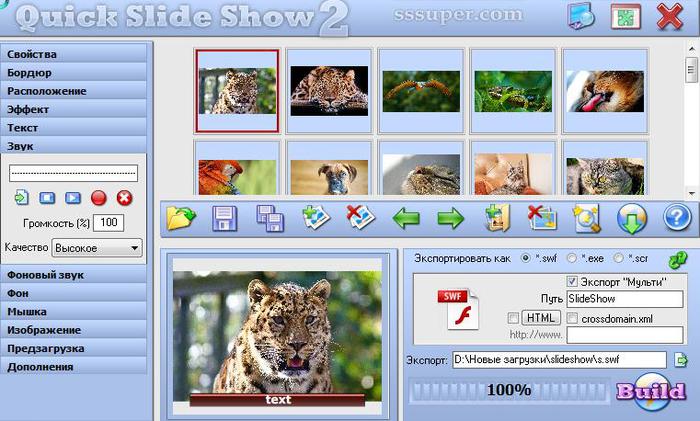Open the preview magnifier icon in the toolbar
The width and height of the screenshot is (700, 421).
click(x=587, y=218)
